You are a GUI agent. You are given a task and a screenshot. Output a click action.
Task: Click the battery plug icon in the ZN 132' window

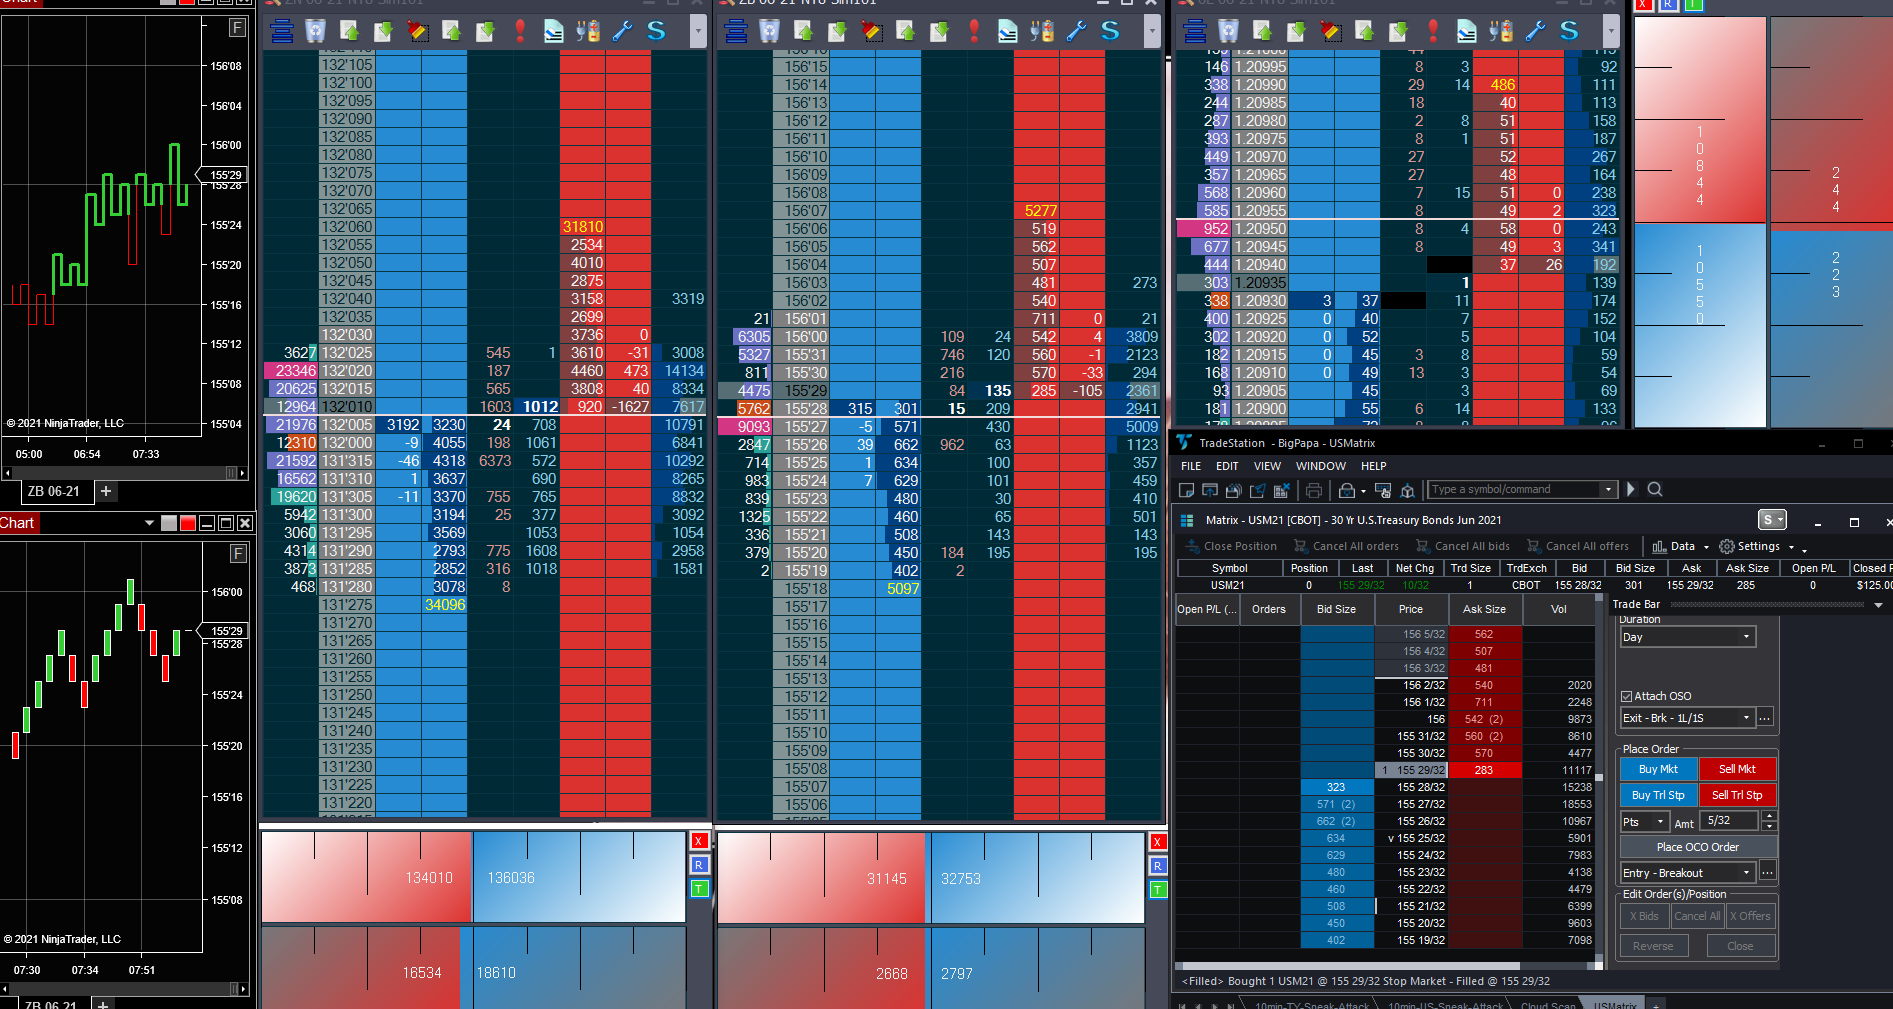pyautogui.click(x=588, y=32)
